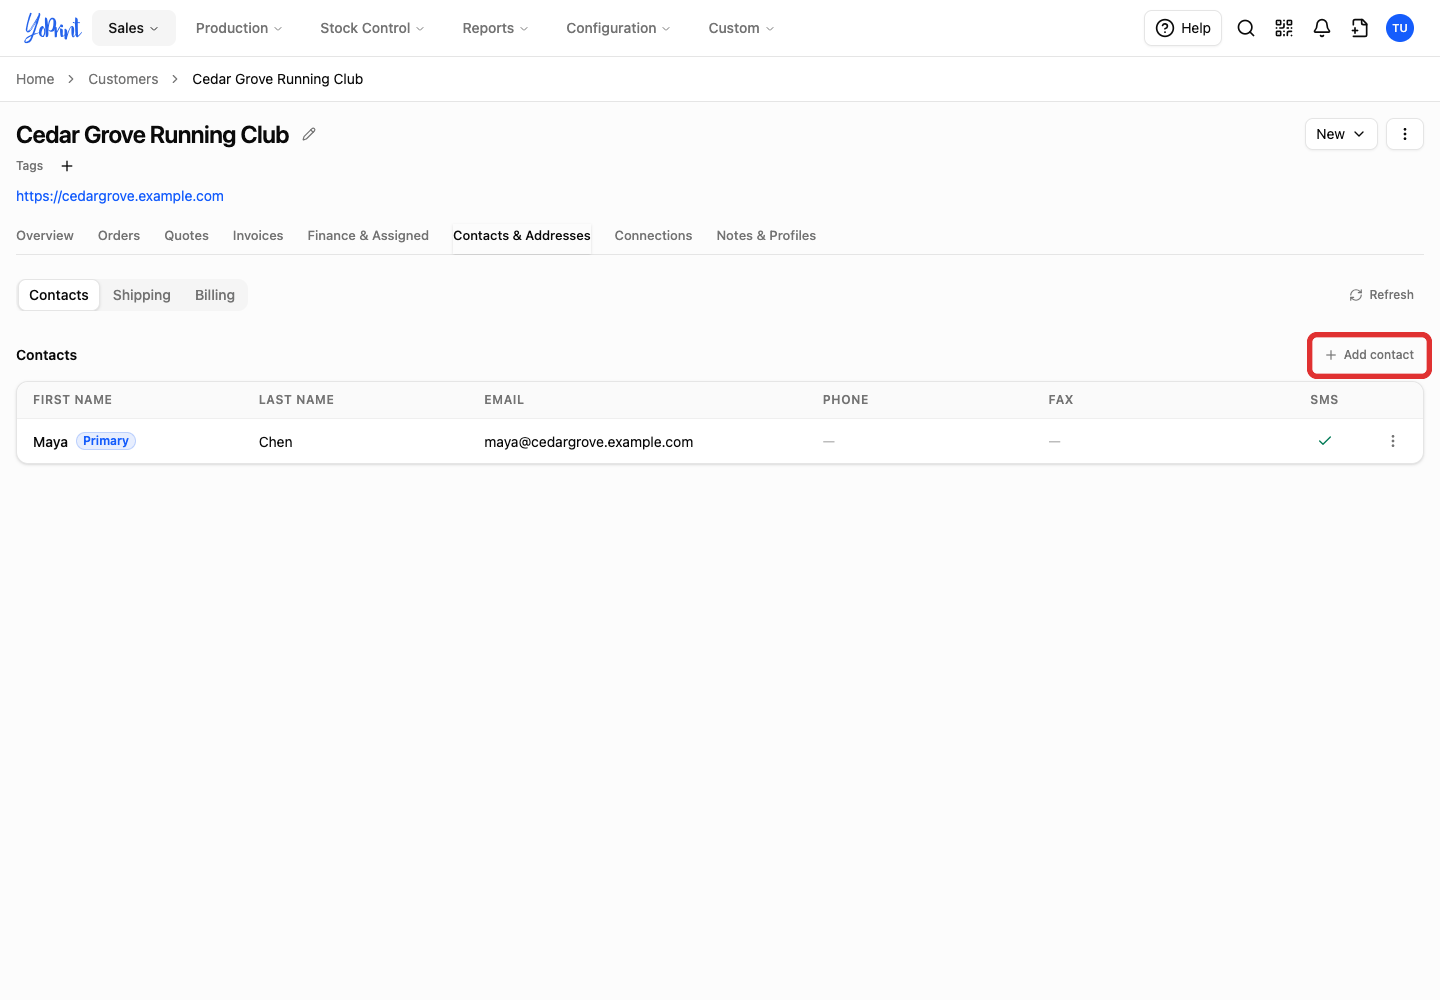
Task: Click the SMS checkmark for Maya
Action: point(1325,441)
